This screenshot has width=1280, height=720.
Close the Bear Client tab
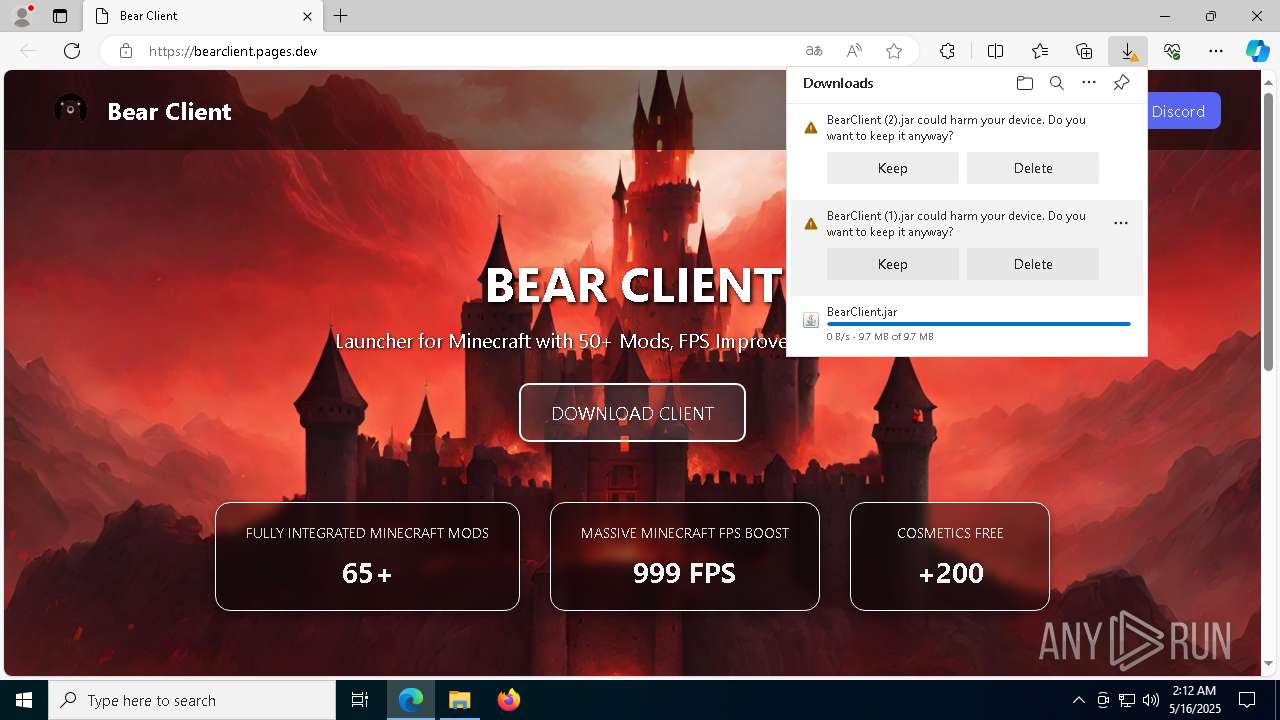click(x=308, y=16)
